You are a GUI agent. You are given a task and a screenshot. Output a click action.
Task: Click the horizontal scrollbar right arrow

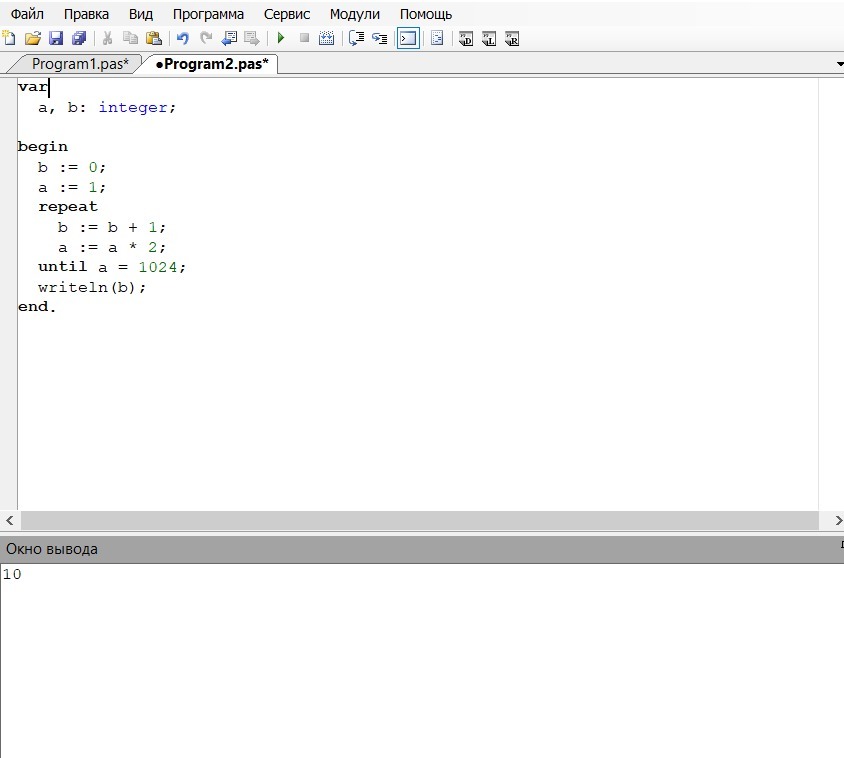point(838,521)
